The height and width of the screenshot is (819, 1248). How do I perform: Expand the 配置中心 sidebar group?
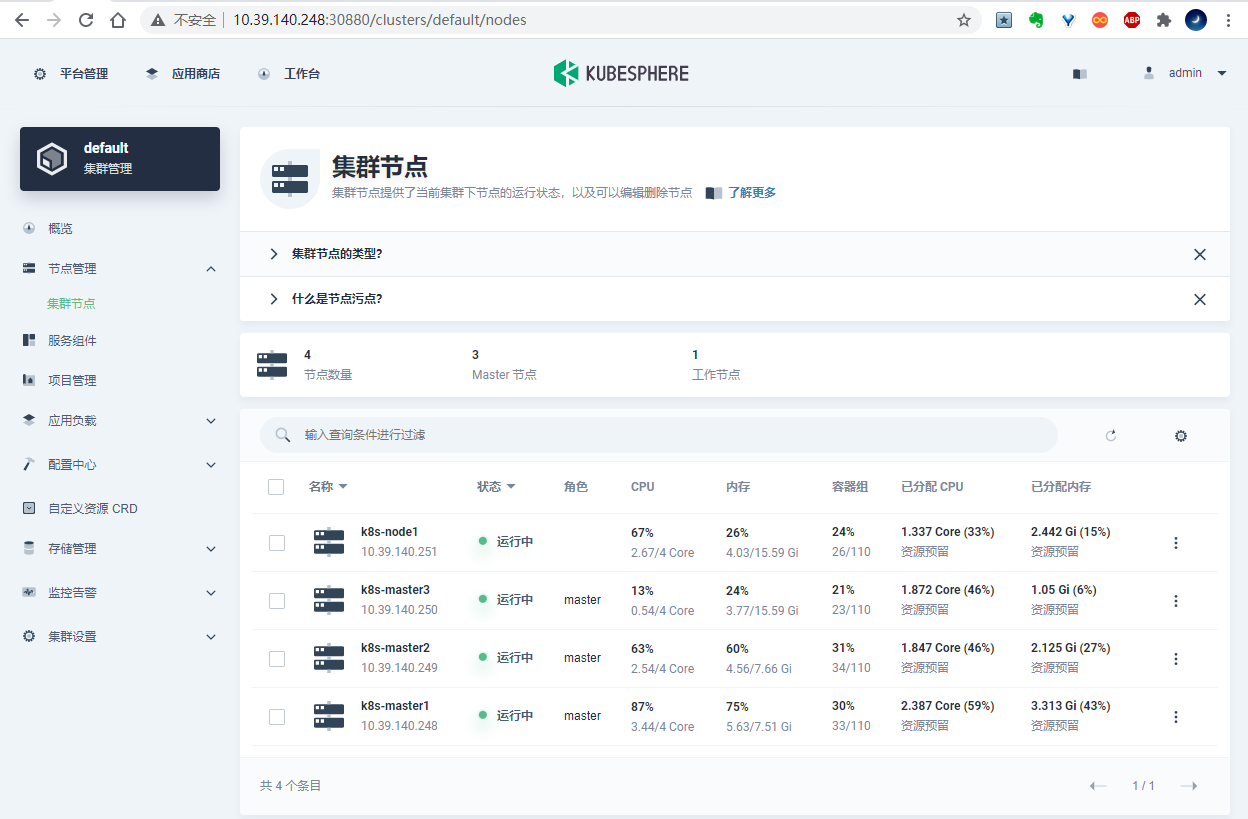click(x=211, y=465)
